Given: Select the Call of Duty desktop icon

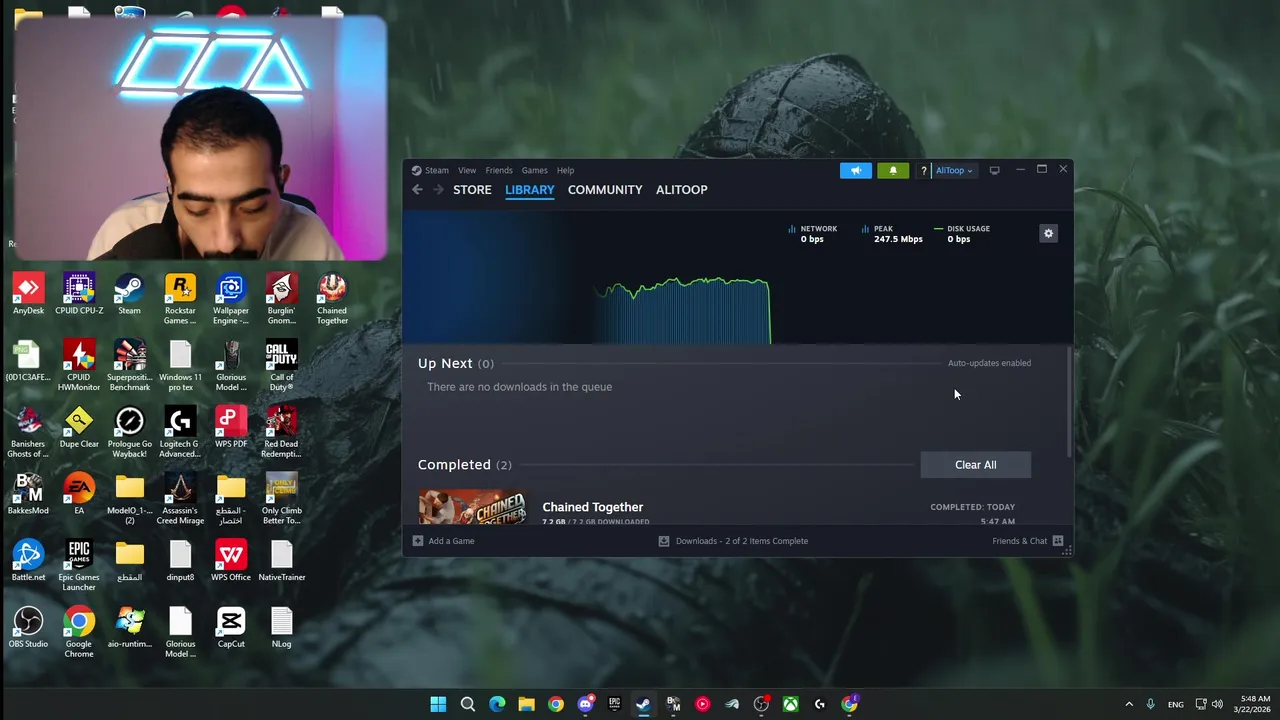Looking at the screenshot, I should tap(281, 366).
